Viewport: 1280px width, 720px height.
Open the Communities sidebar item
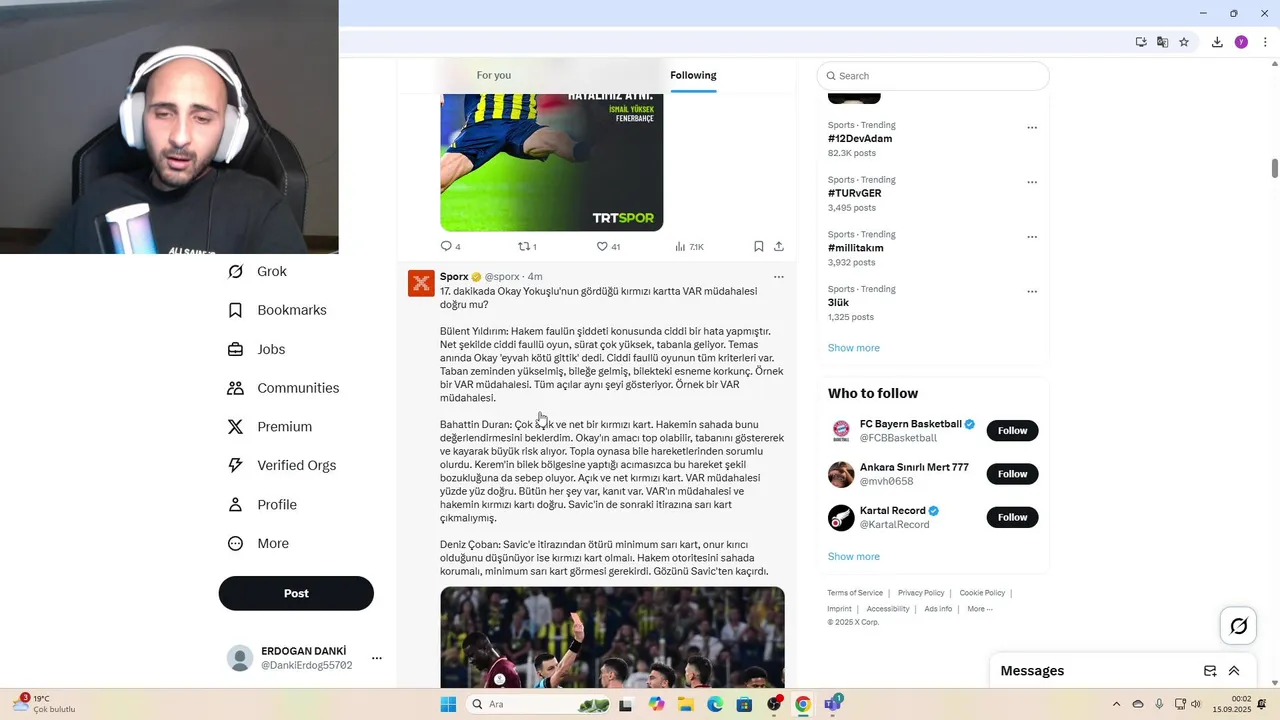pyautogui.click(x=283, y=388)
